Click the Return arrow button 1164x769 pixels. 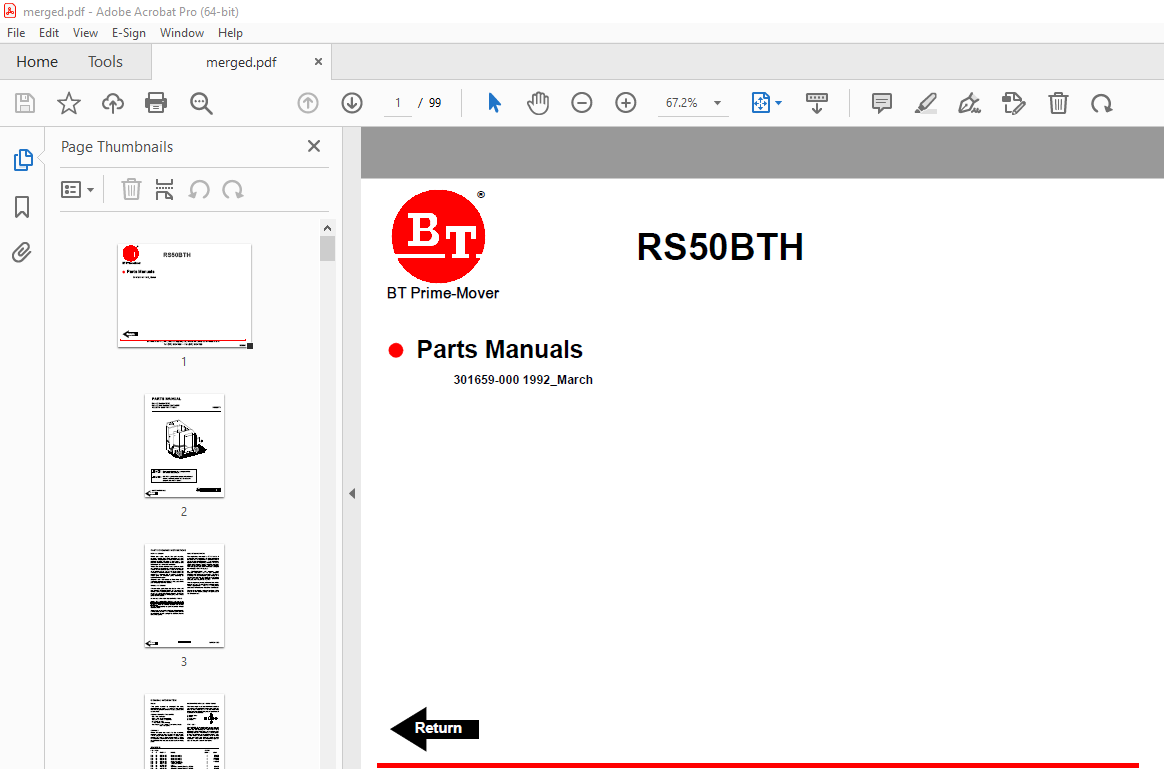[x=435, y=728]
